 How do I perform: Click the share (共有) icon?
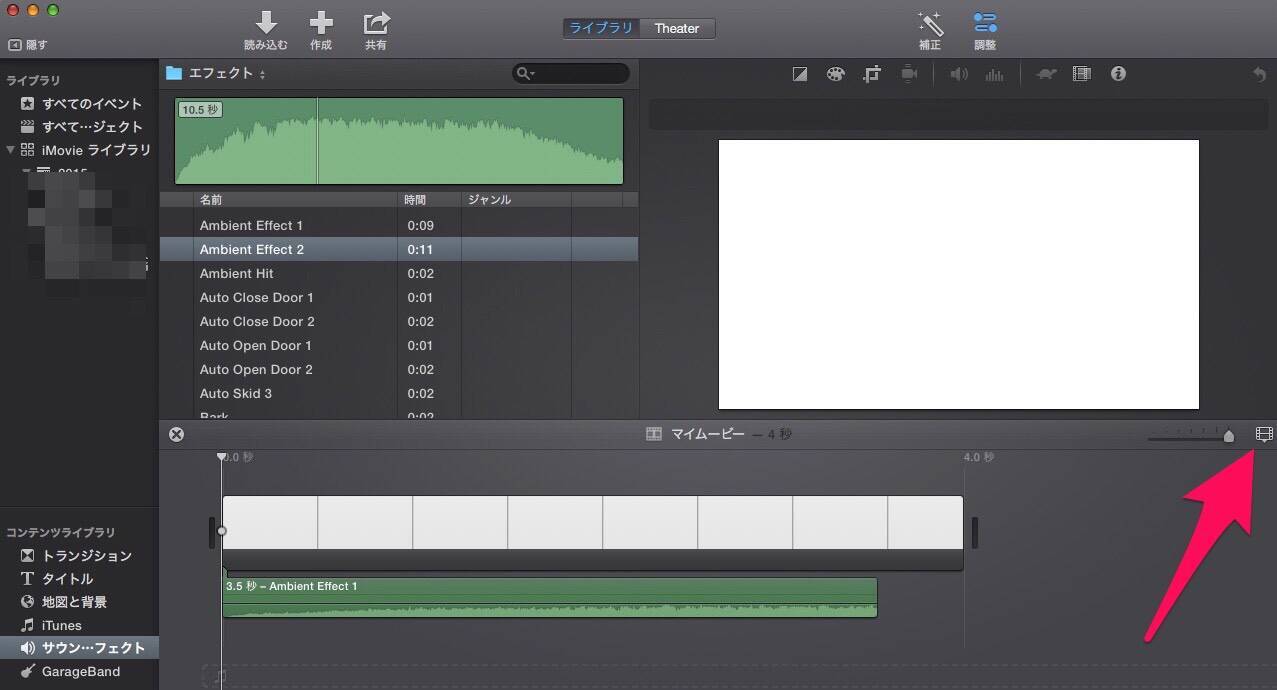pos(376,23)
